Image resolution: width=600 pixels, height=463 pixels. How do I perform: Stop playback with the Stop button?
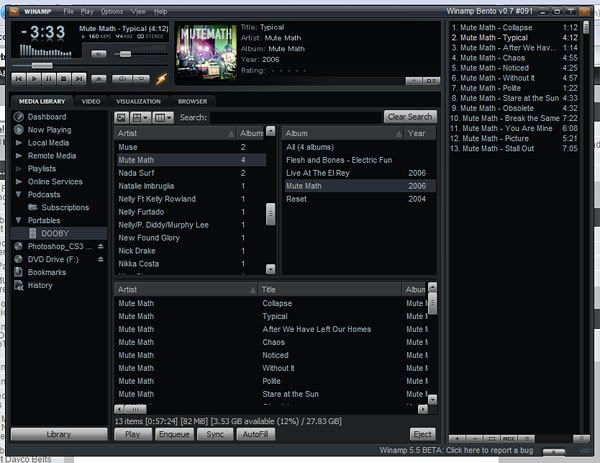[64, 79]
